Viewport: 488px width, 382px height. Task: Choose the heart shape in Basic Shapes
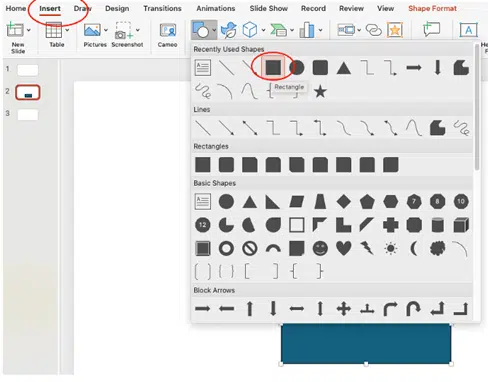[344, 248]
